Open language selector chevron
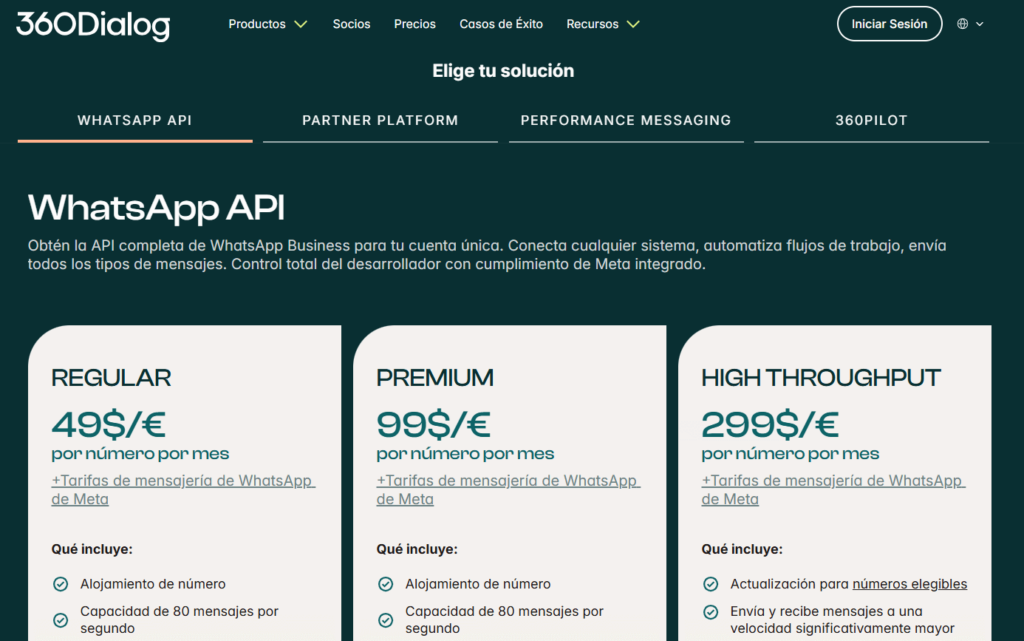1024x641 pixels. click(980, 24)
